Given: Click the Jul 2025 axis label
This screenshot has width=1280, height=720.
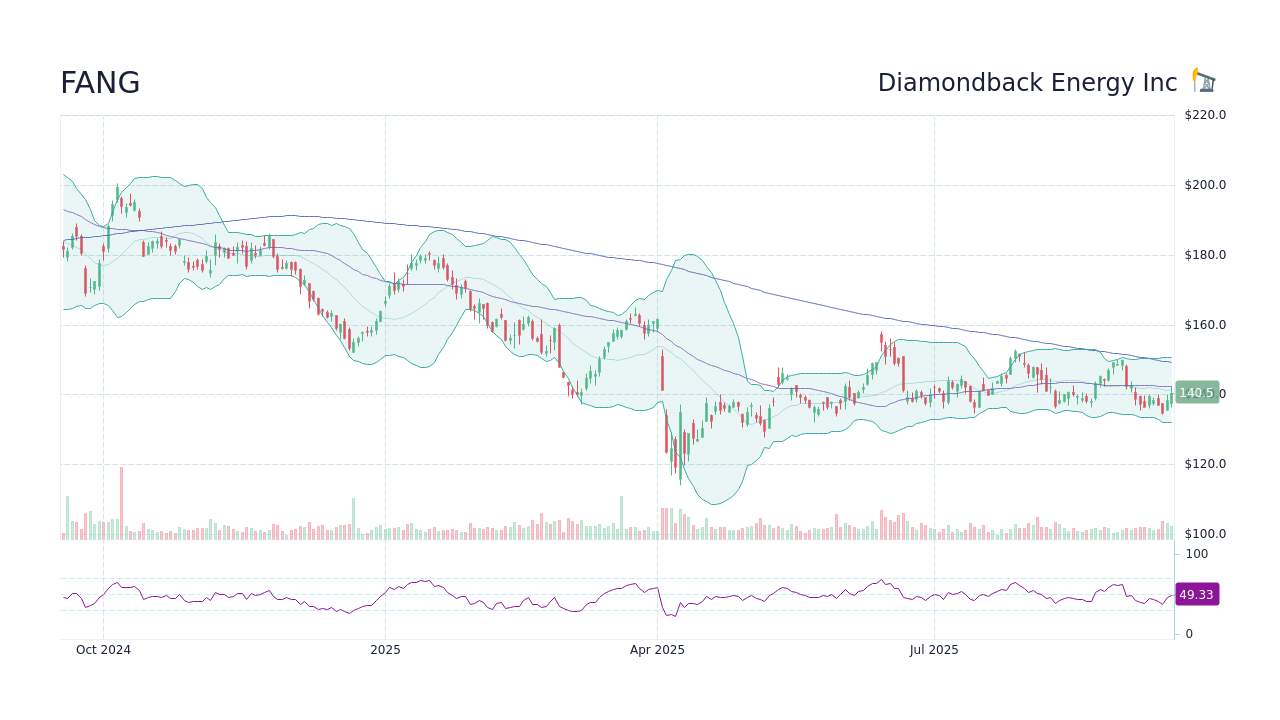Looking at the screenshot, I should 934,650.
